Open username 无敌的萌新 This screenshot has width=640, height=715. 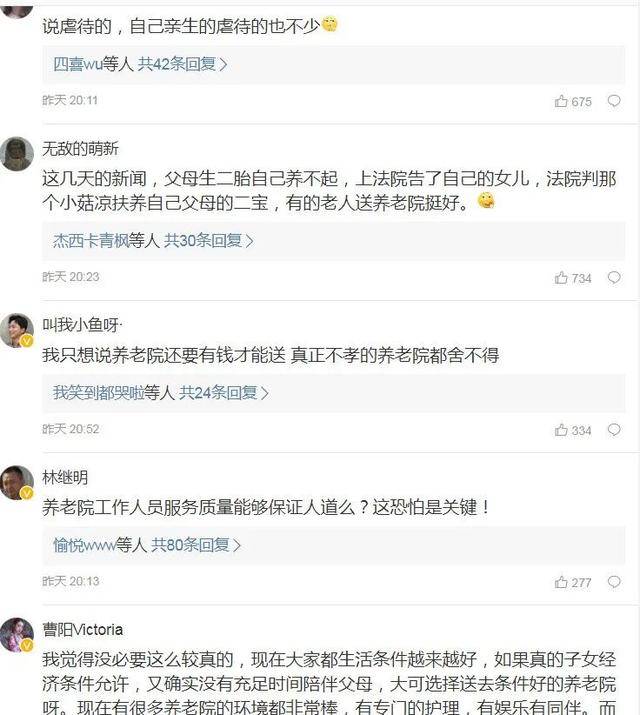[80, 149]
